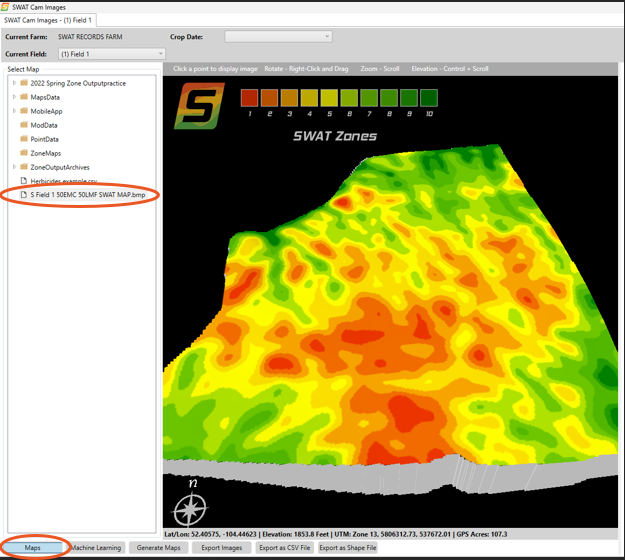Switch to the Machine Learning tab
Image resolution: width=625 pixels, height=560 pixels.
point(96,548)
